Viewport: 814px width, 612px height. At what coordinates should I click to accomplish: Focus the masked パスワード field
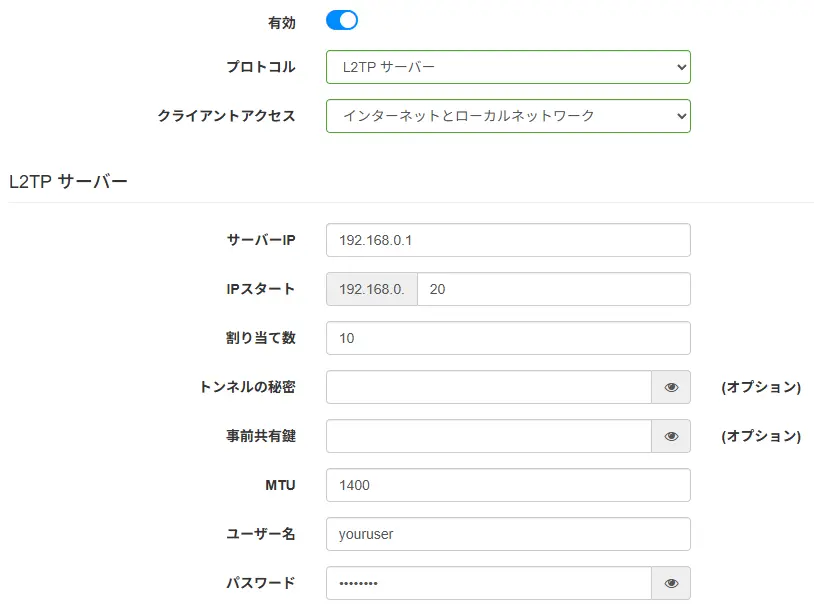click(489, 583)
